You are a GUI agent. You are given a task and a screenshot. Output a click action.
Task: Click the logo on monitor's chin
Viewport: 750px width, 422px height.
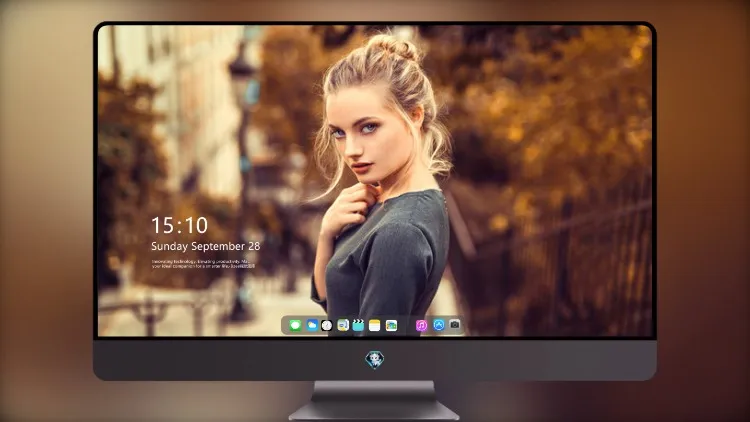375,360
